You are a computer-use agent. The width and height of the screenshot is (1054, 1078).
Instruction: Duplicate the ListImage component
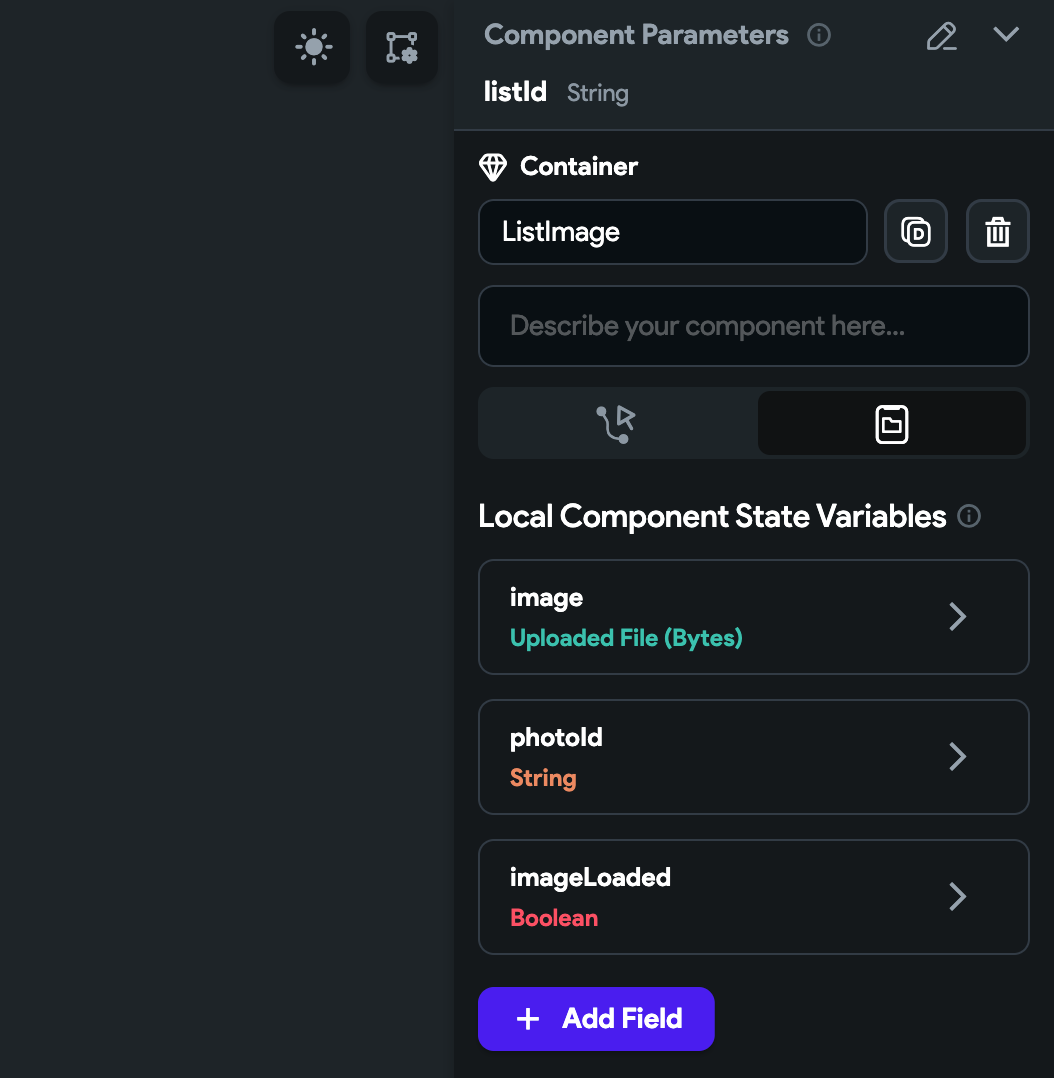[915, 232]
